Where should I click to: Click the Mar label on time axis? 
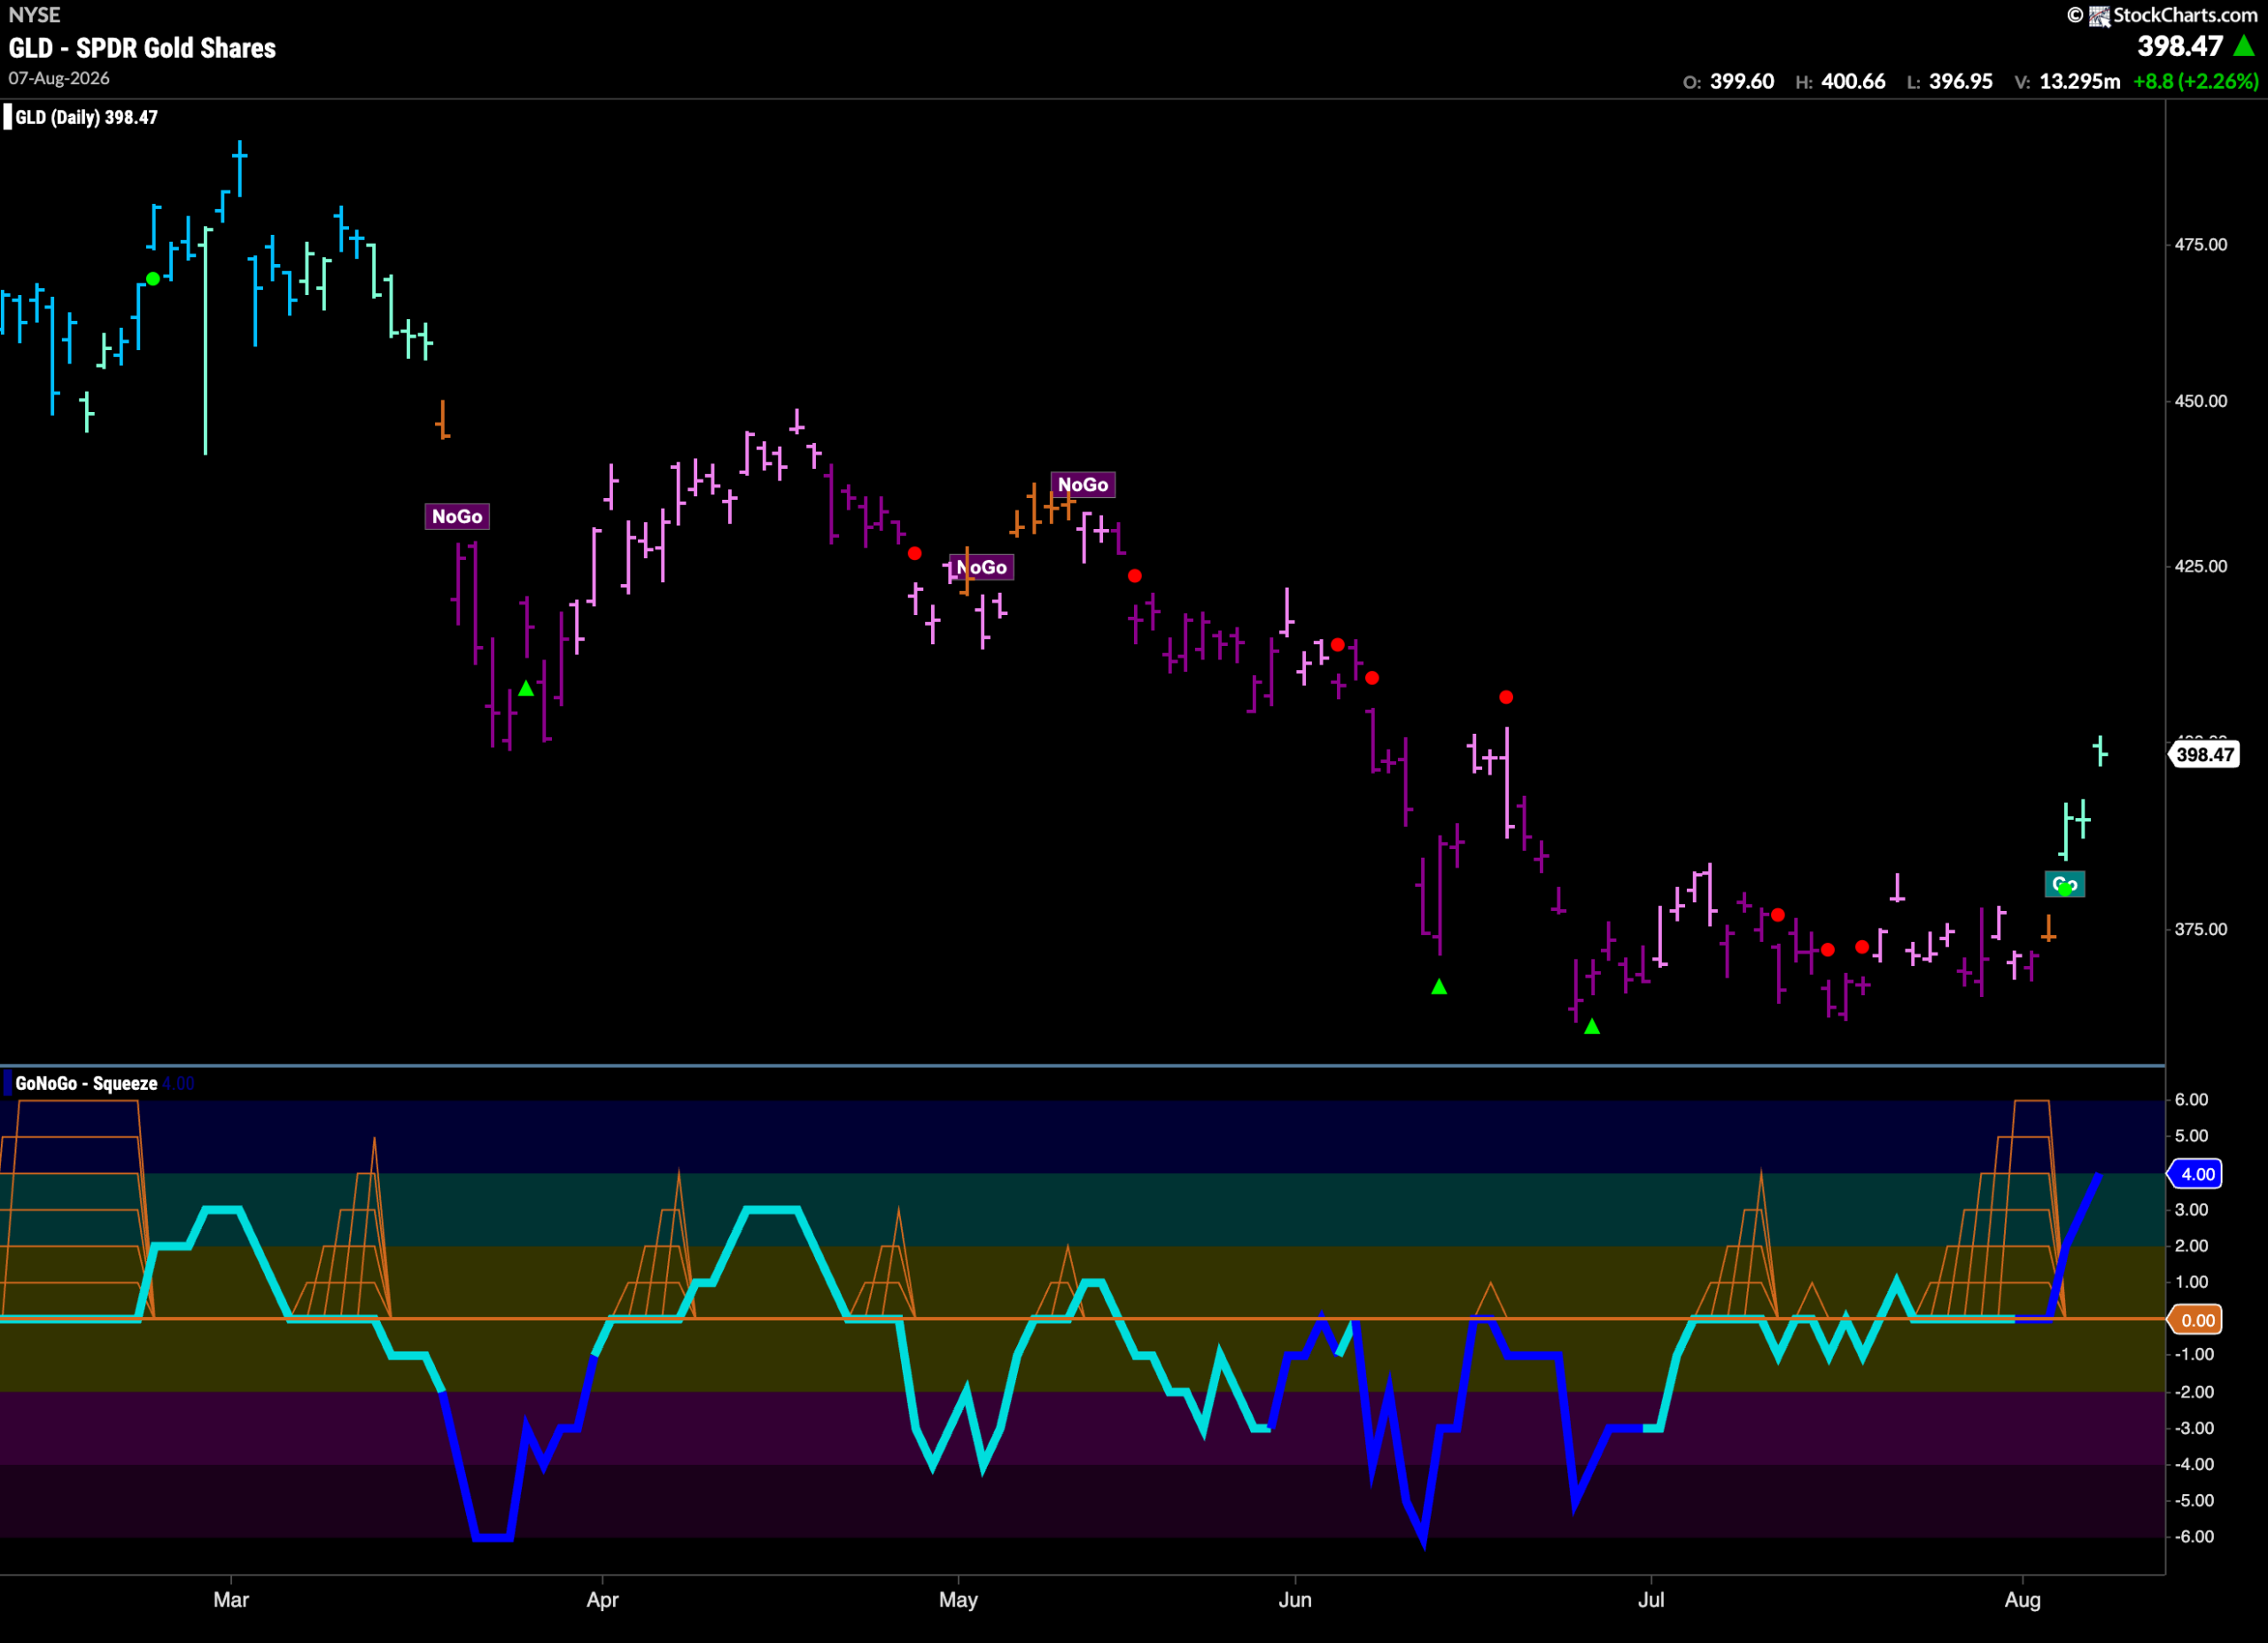pyautogui.click(x=231, y=1599)
